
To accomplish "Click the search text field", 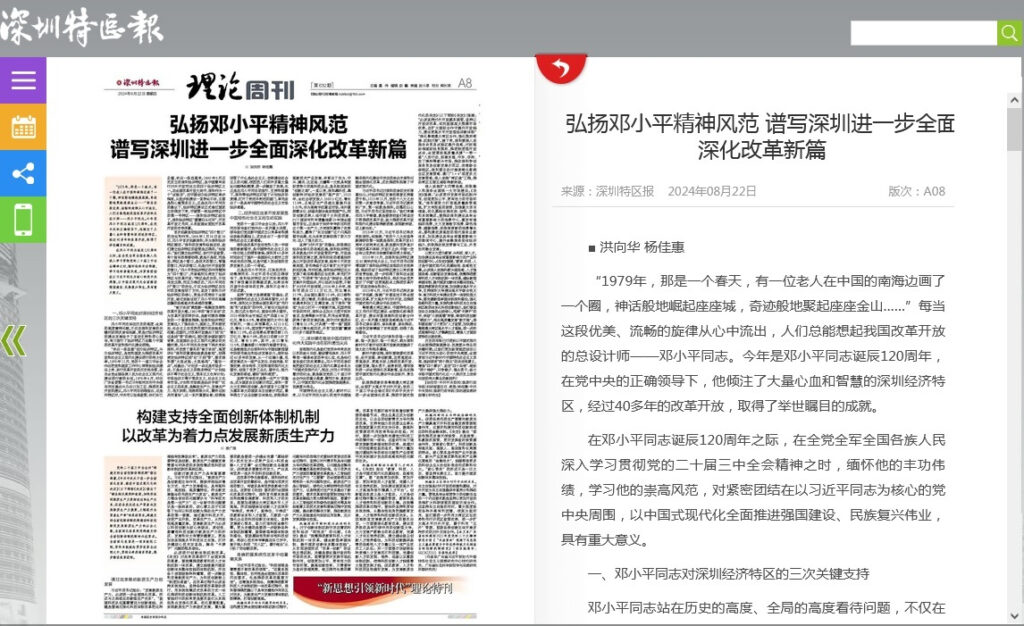I will pos(923,33).
